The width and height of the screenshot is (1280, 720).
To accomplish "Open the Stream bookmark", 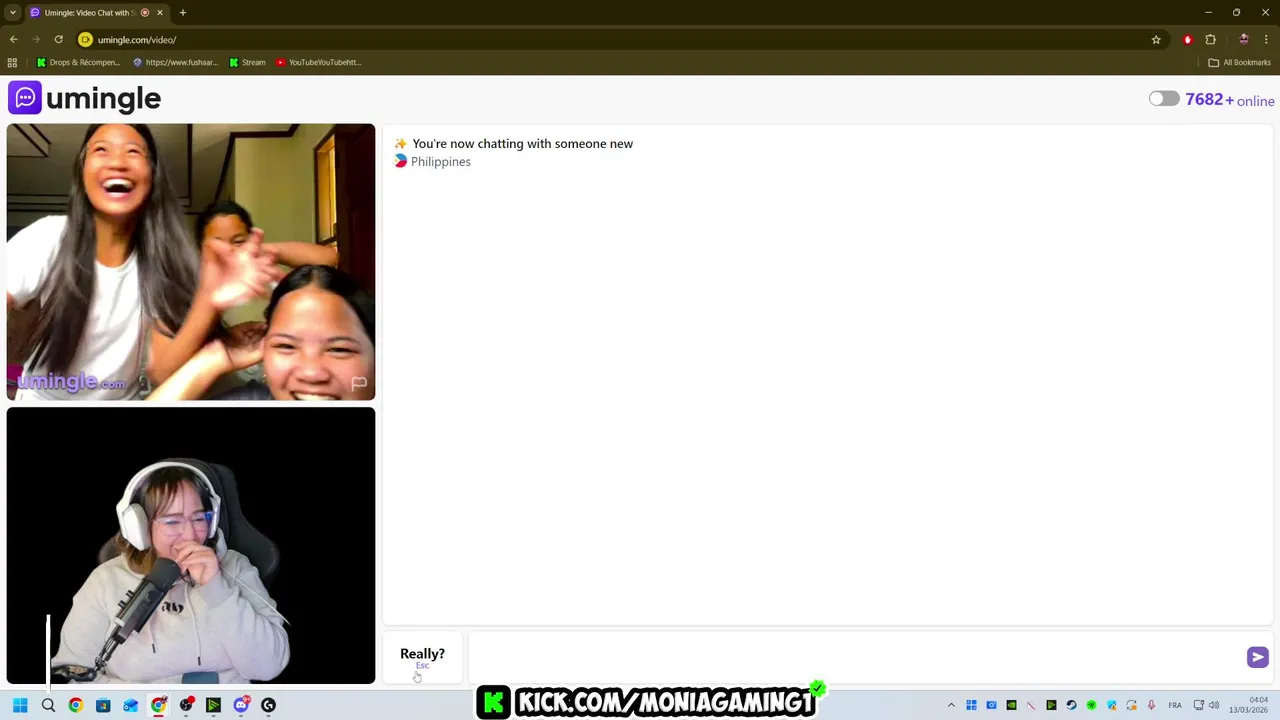I will coord(247,62).
